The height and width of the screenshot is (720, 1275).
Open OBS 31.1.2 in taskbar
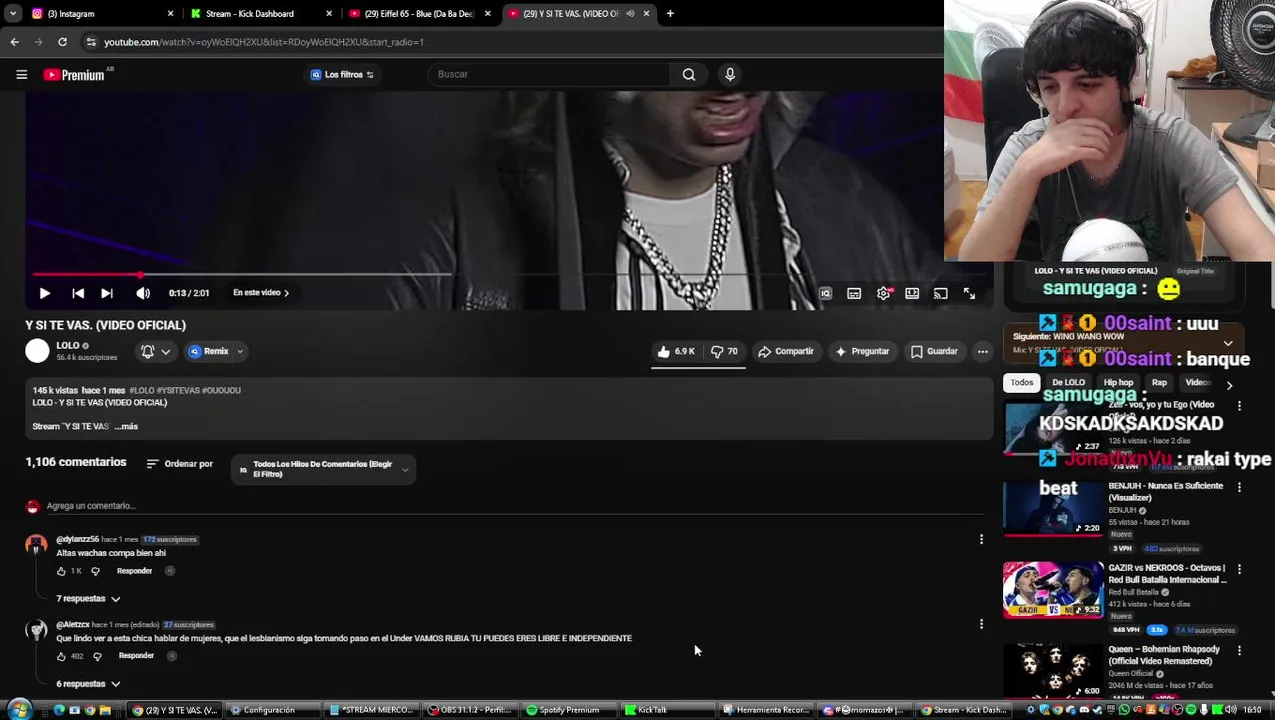[x=470, y=710]
